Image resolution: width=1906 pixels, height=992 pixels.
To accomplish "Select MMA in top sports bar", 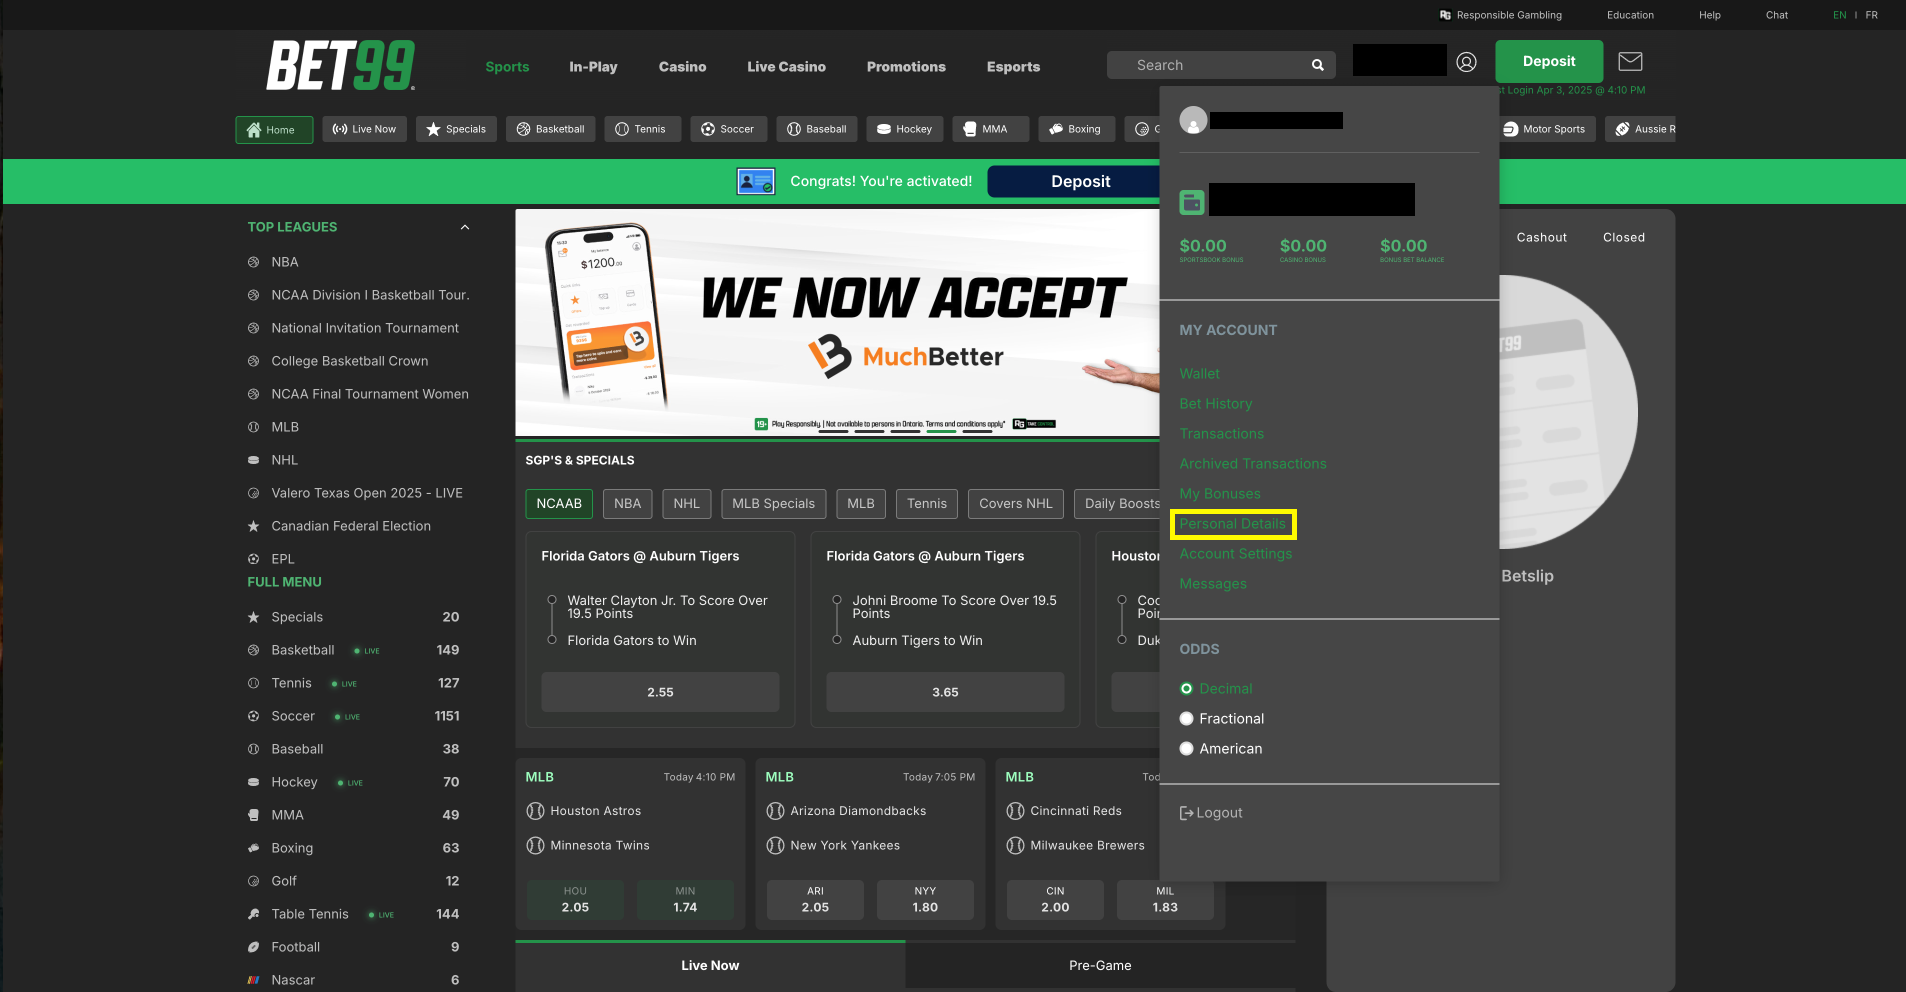I will (990, 129).
